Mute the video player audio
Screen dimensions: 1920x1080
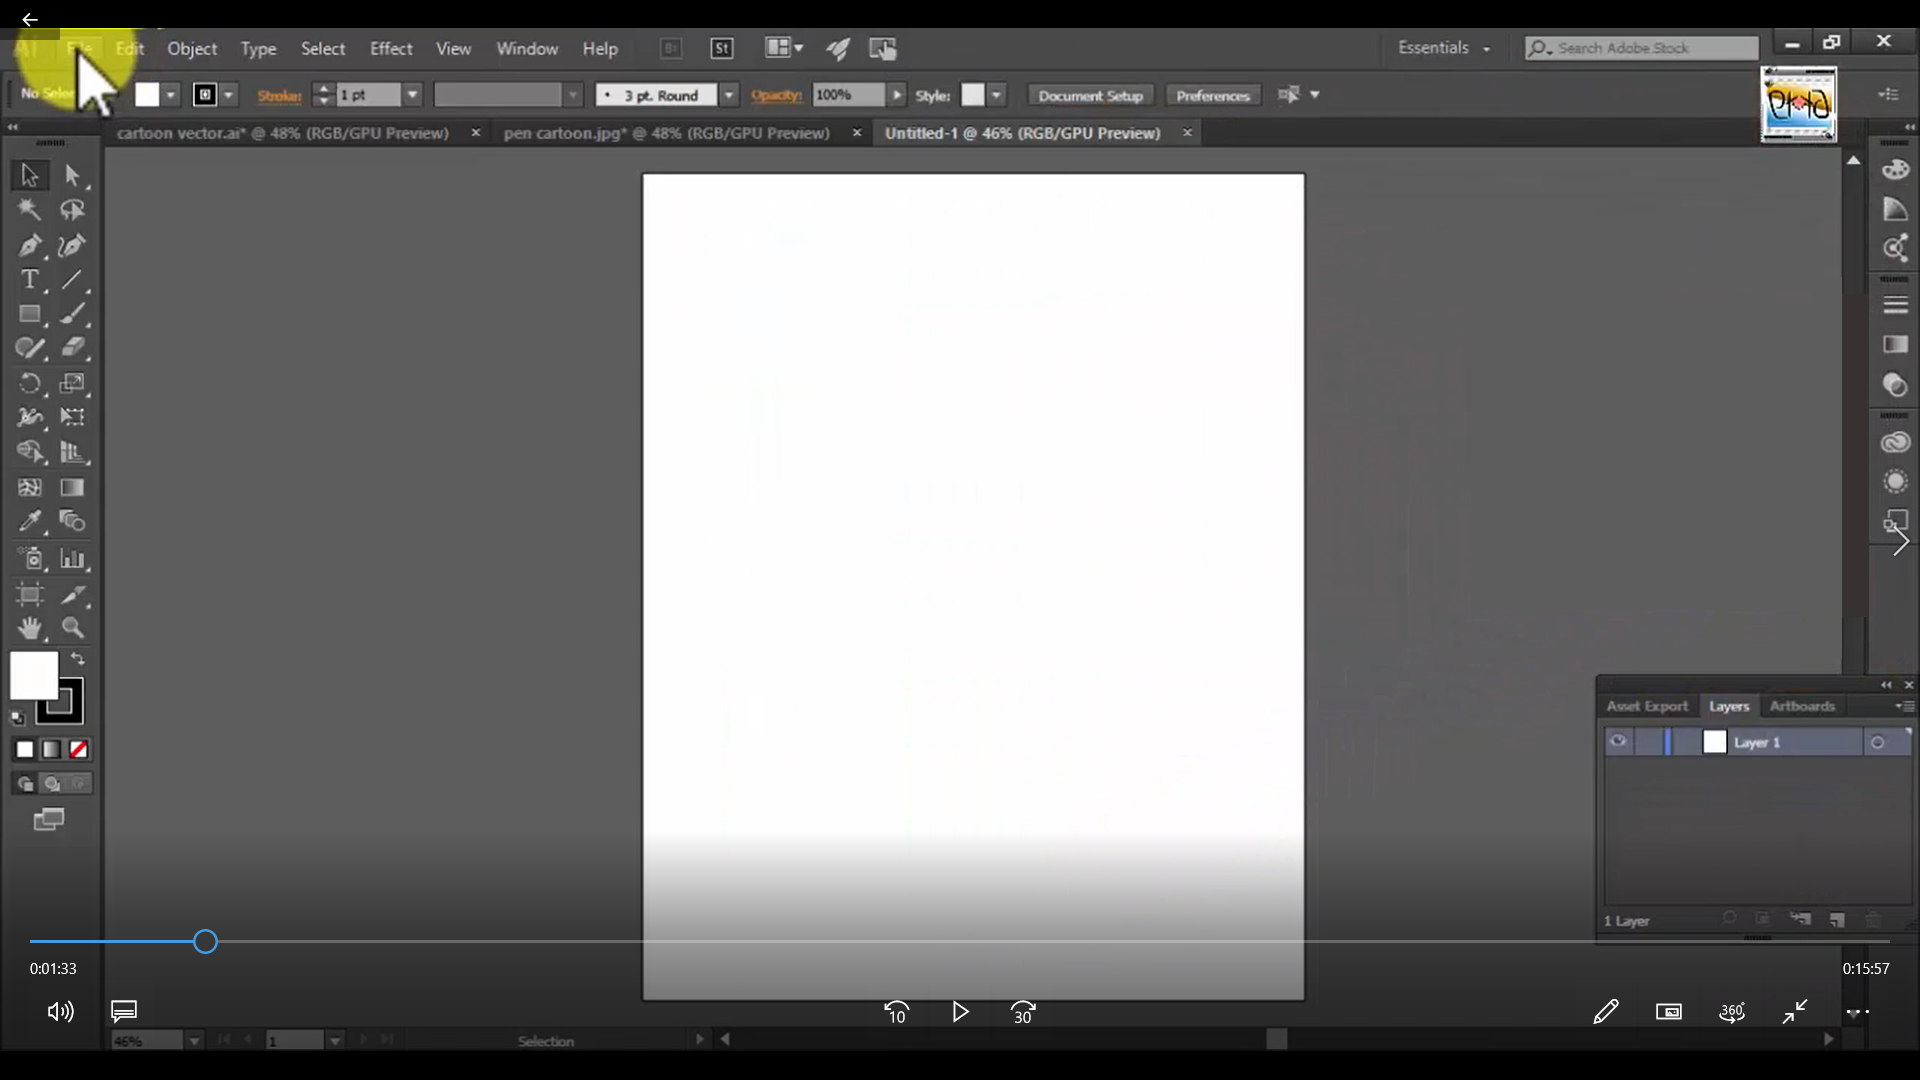click(59, 1012)
